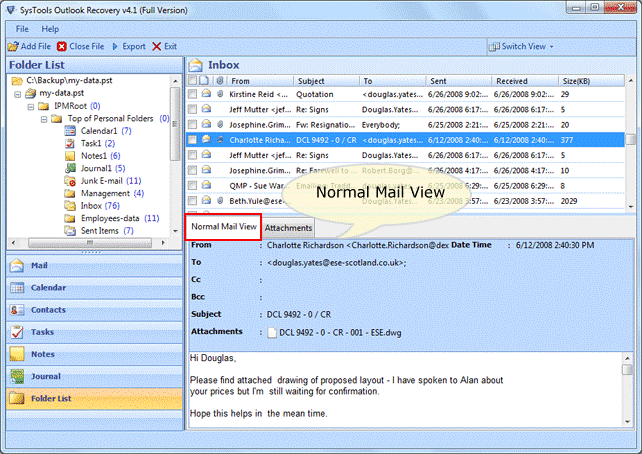
Task: Click the folder tree horizontal scrollbar thumb
Action: [x=90, y=243]
